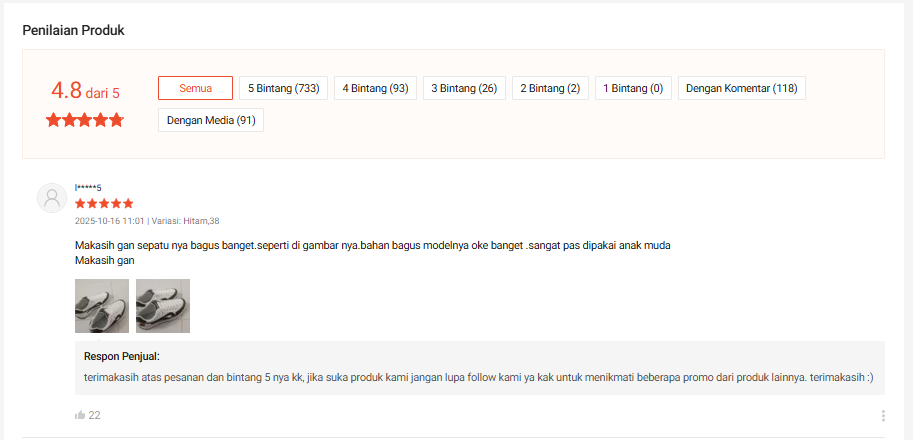Show reviews Dengan Media (91)
Screen dimensions: 913x440
click(x=211, y=120)
